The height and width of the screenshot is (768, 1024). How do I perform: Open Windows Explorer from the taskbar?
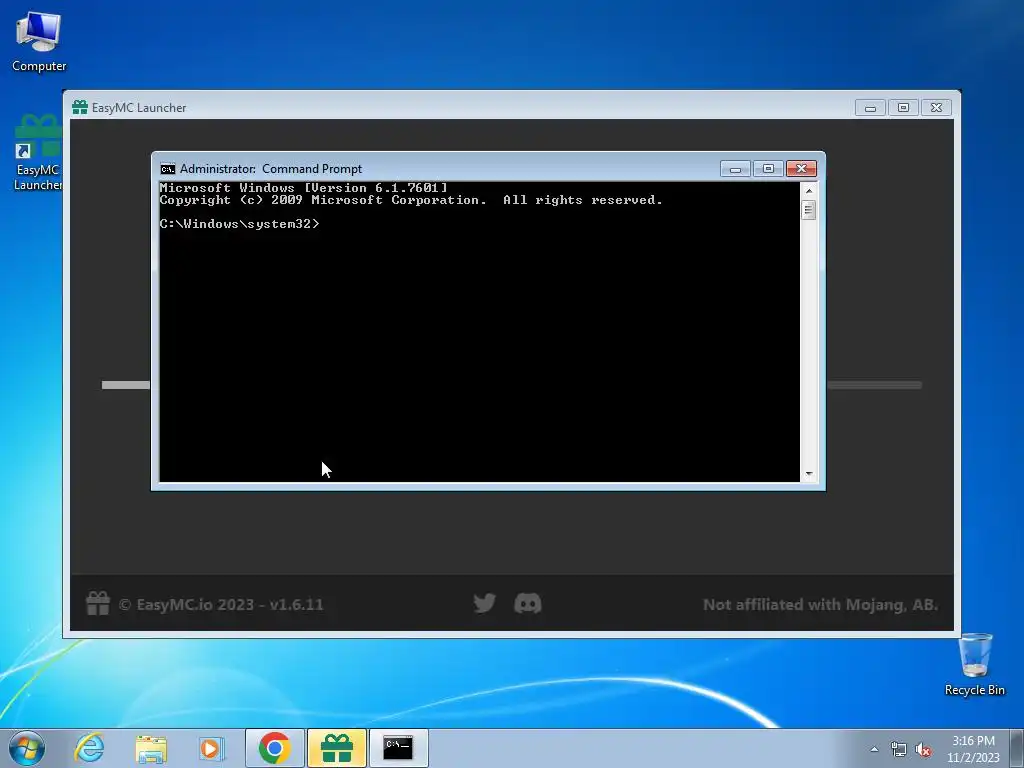151,748
